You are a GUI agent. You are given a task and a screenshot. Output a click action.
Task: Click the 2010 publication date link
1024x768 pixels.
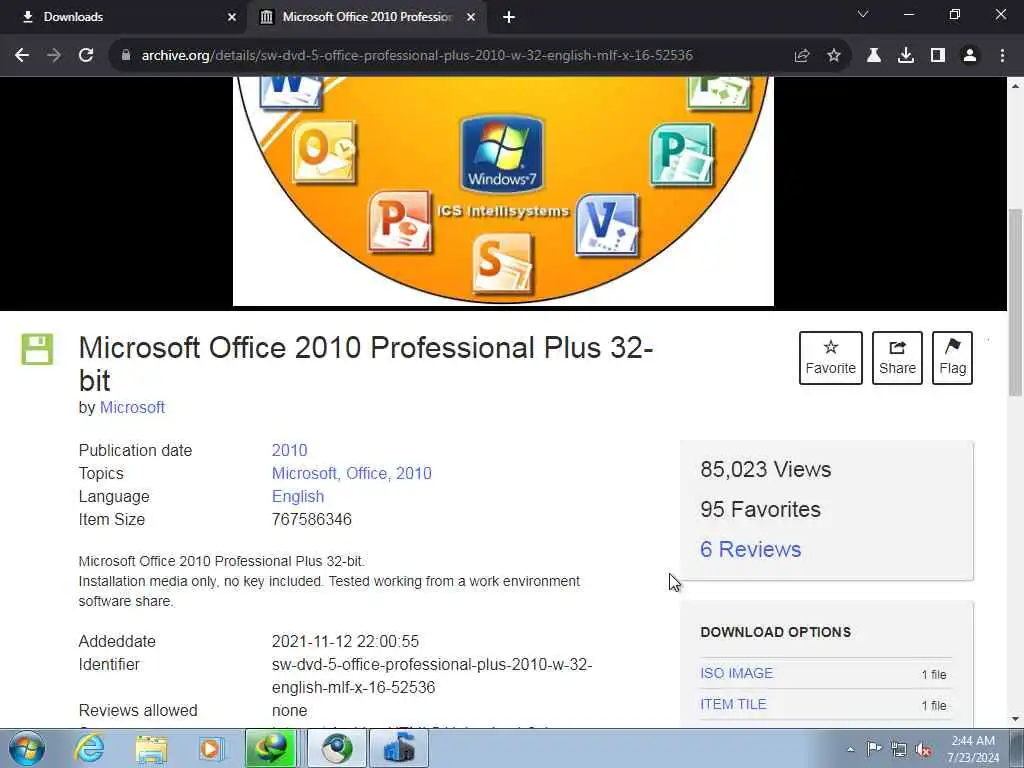tap(289, 451)
